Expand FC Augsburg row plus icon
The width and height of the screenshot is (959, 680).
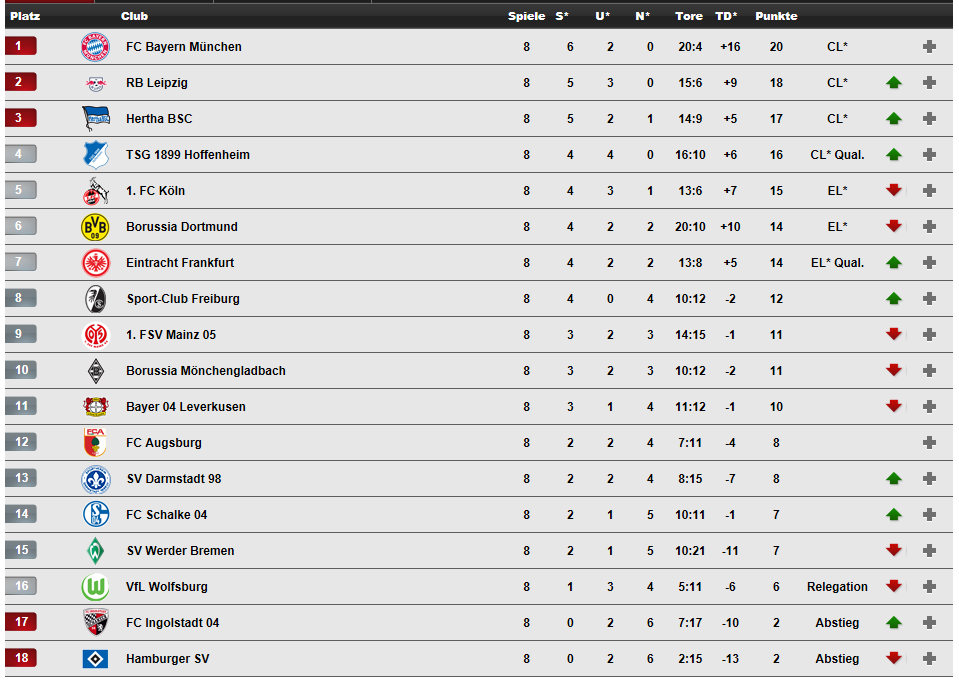tap(929, 443)
